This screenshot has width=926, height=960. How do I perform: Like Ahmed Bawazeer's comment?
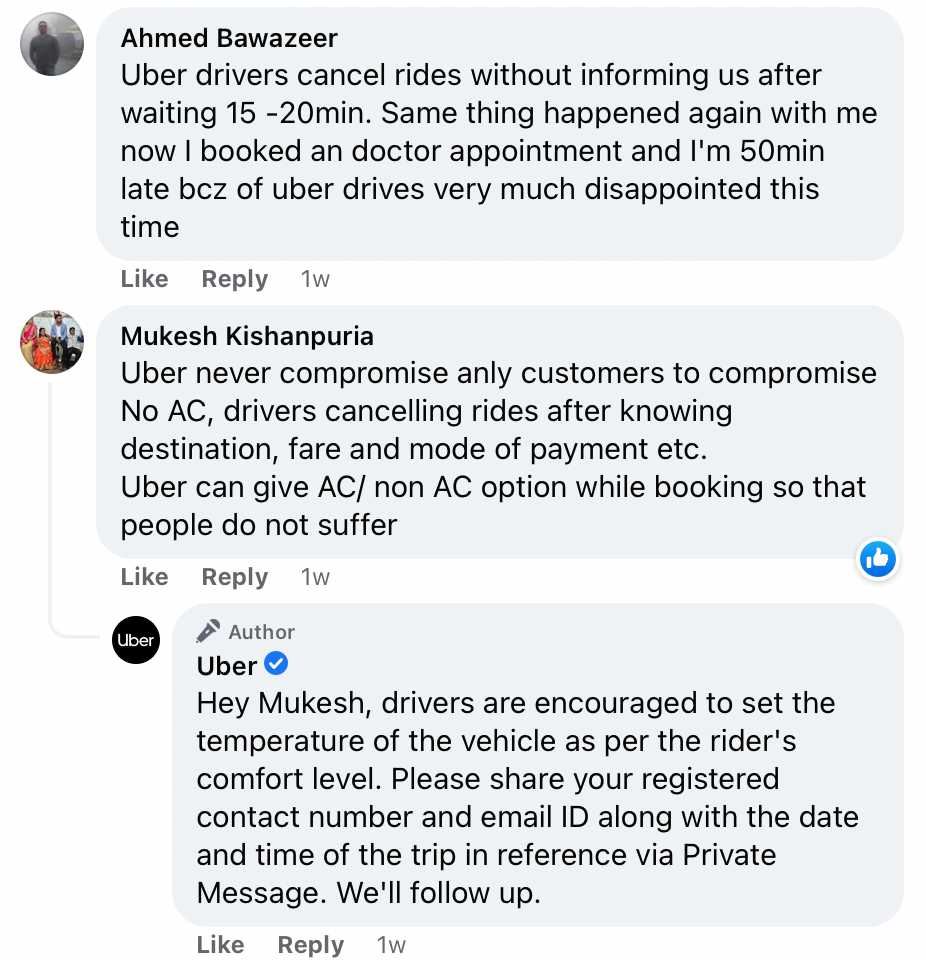pos(144,279)
